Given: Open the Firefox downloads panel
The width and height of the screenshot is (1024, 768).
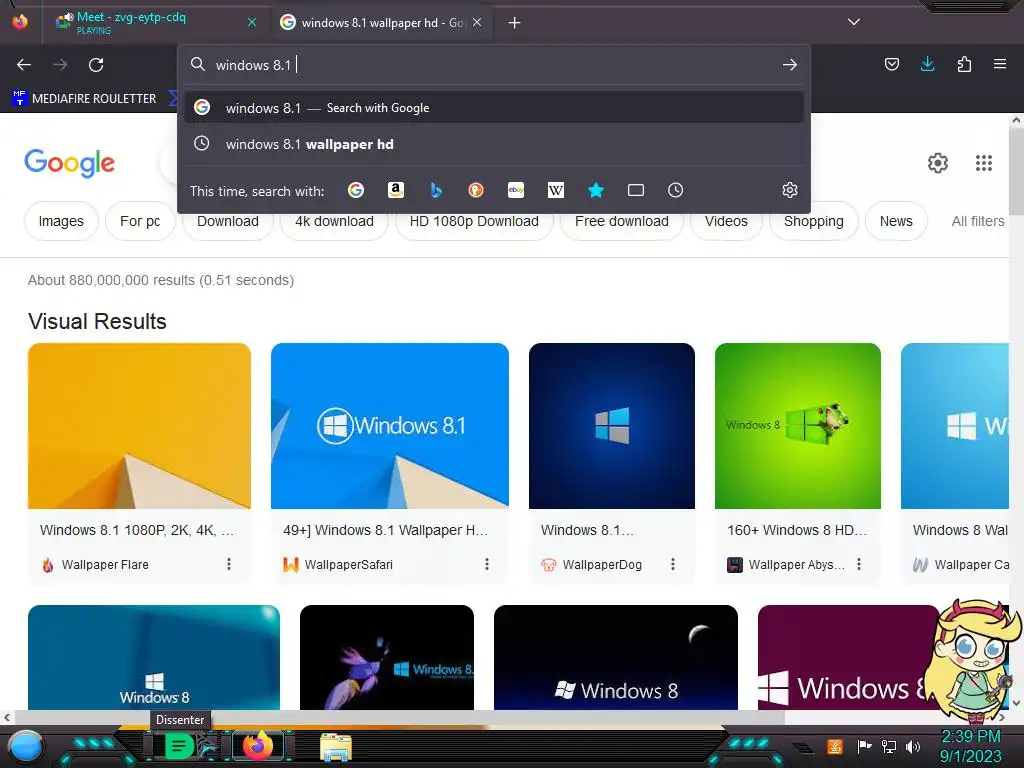Looking at the screenshot, I should click(927, 64).
